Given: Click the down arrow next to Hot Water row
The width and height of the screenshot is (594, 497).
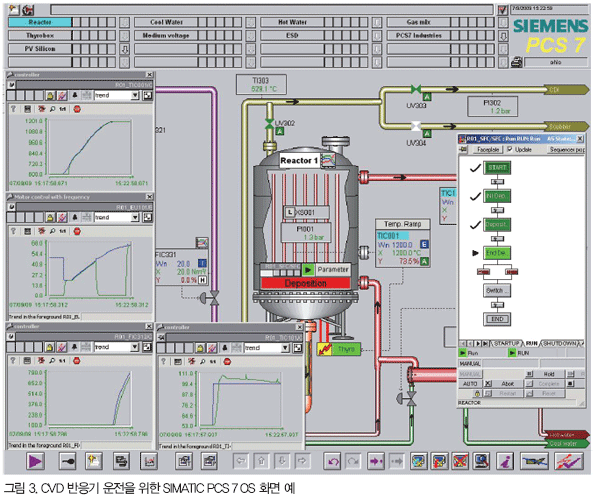Looking at the screenshot, I should coord(377,22).
